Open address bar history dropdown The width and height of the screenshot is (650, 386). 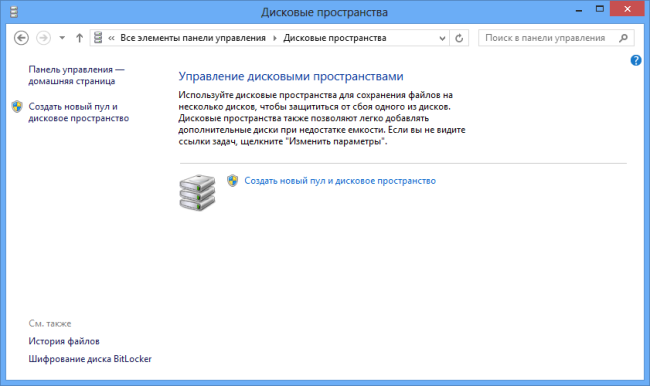442,38
